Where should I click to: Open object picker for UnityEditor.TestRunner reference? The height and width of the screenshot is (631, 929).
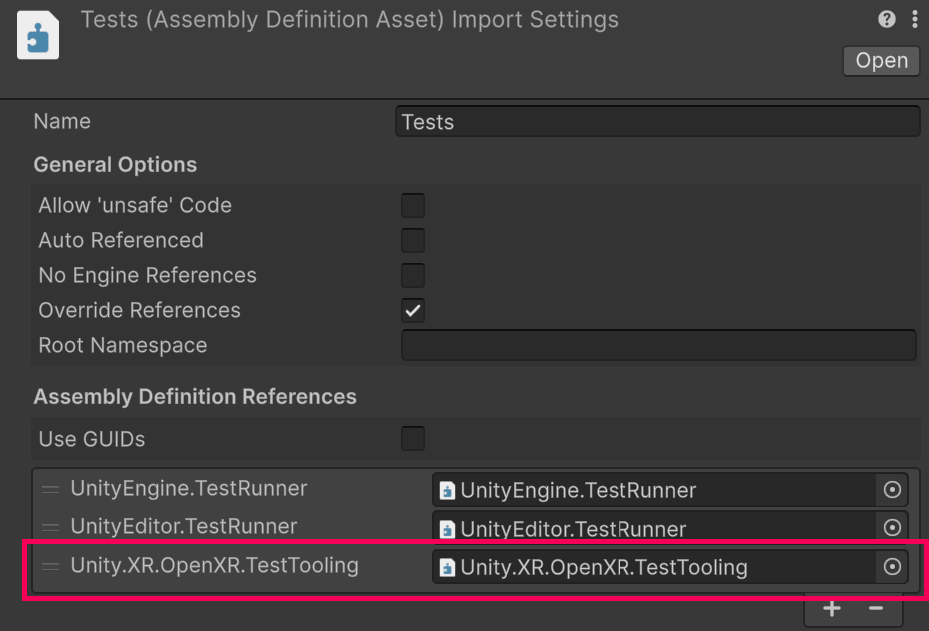pyautogui.click(x=893, y=527)
